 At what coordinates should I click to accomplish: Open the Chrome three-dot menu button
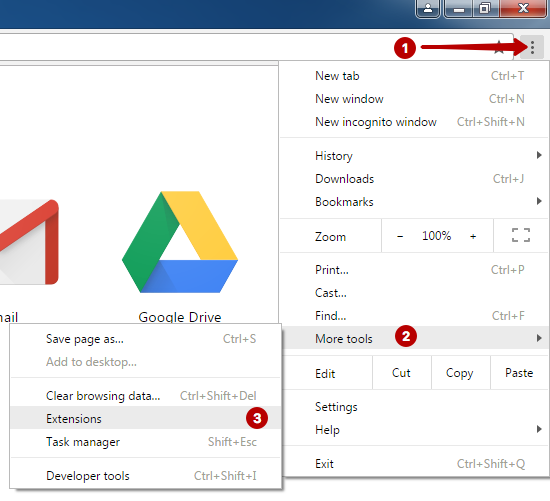tap(532, 47)
